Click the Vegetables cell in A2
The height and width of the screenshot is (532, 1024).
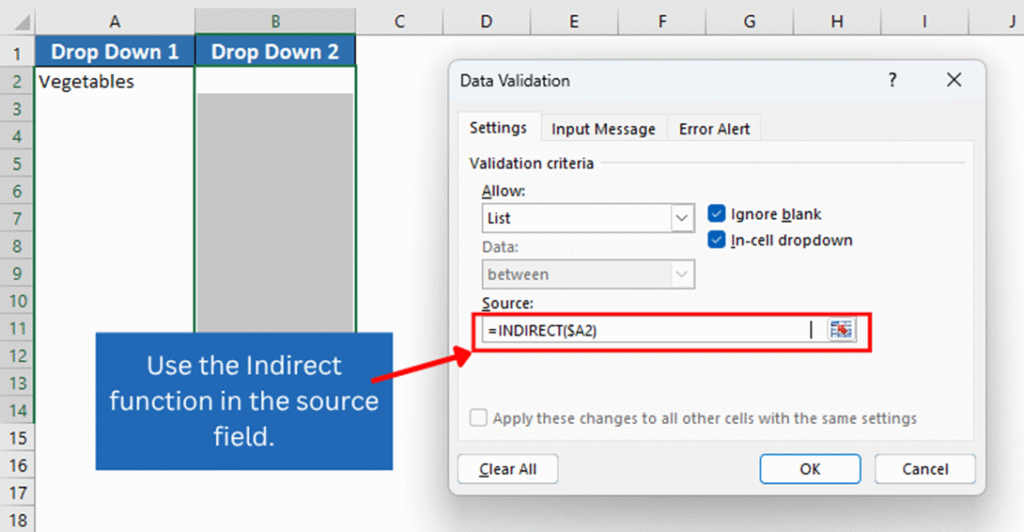click(x=114, y=81)
